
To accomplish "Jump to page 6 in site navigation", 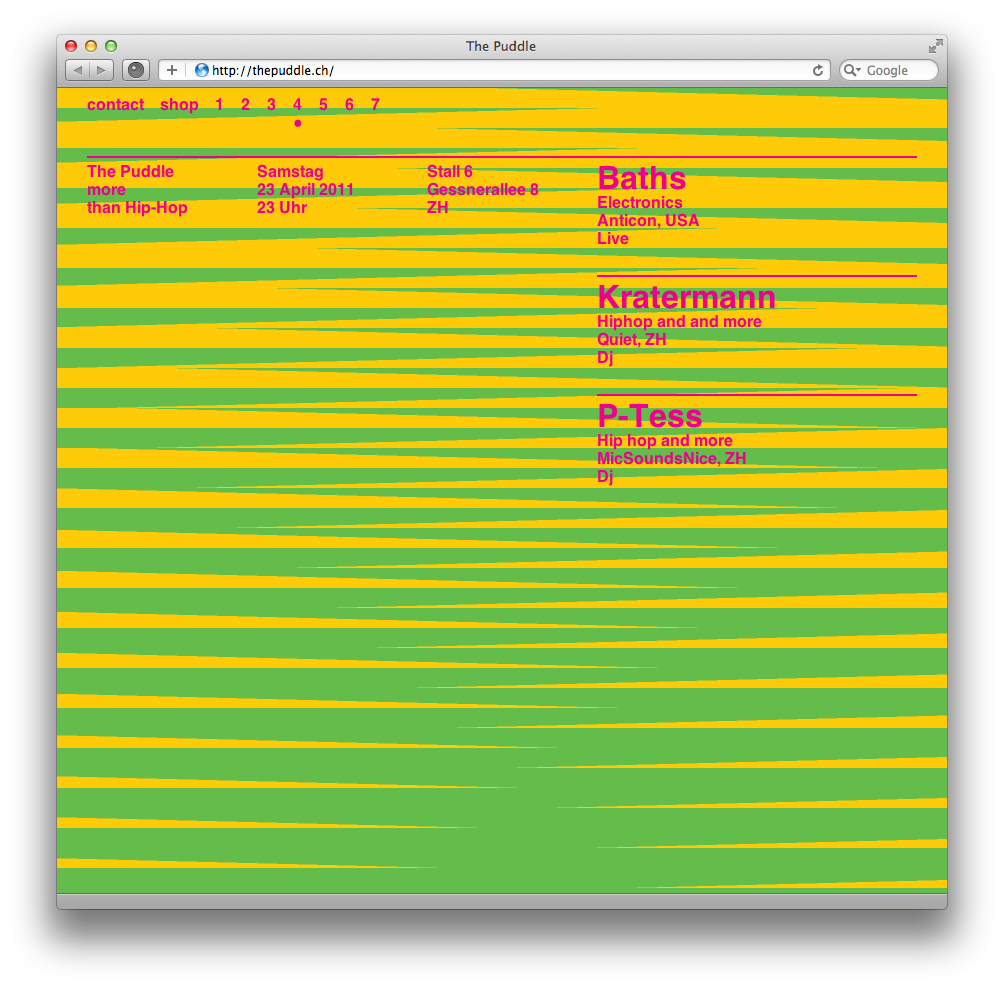I will tap(349, 105).
